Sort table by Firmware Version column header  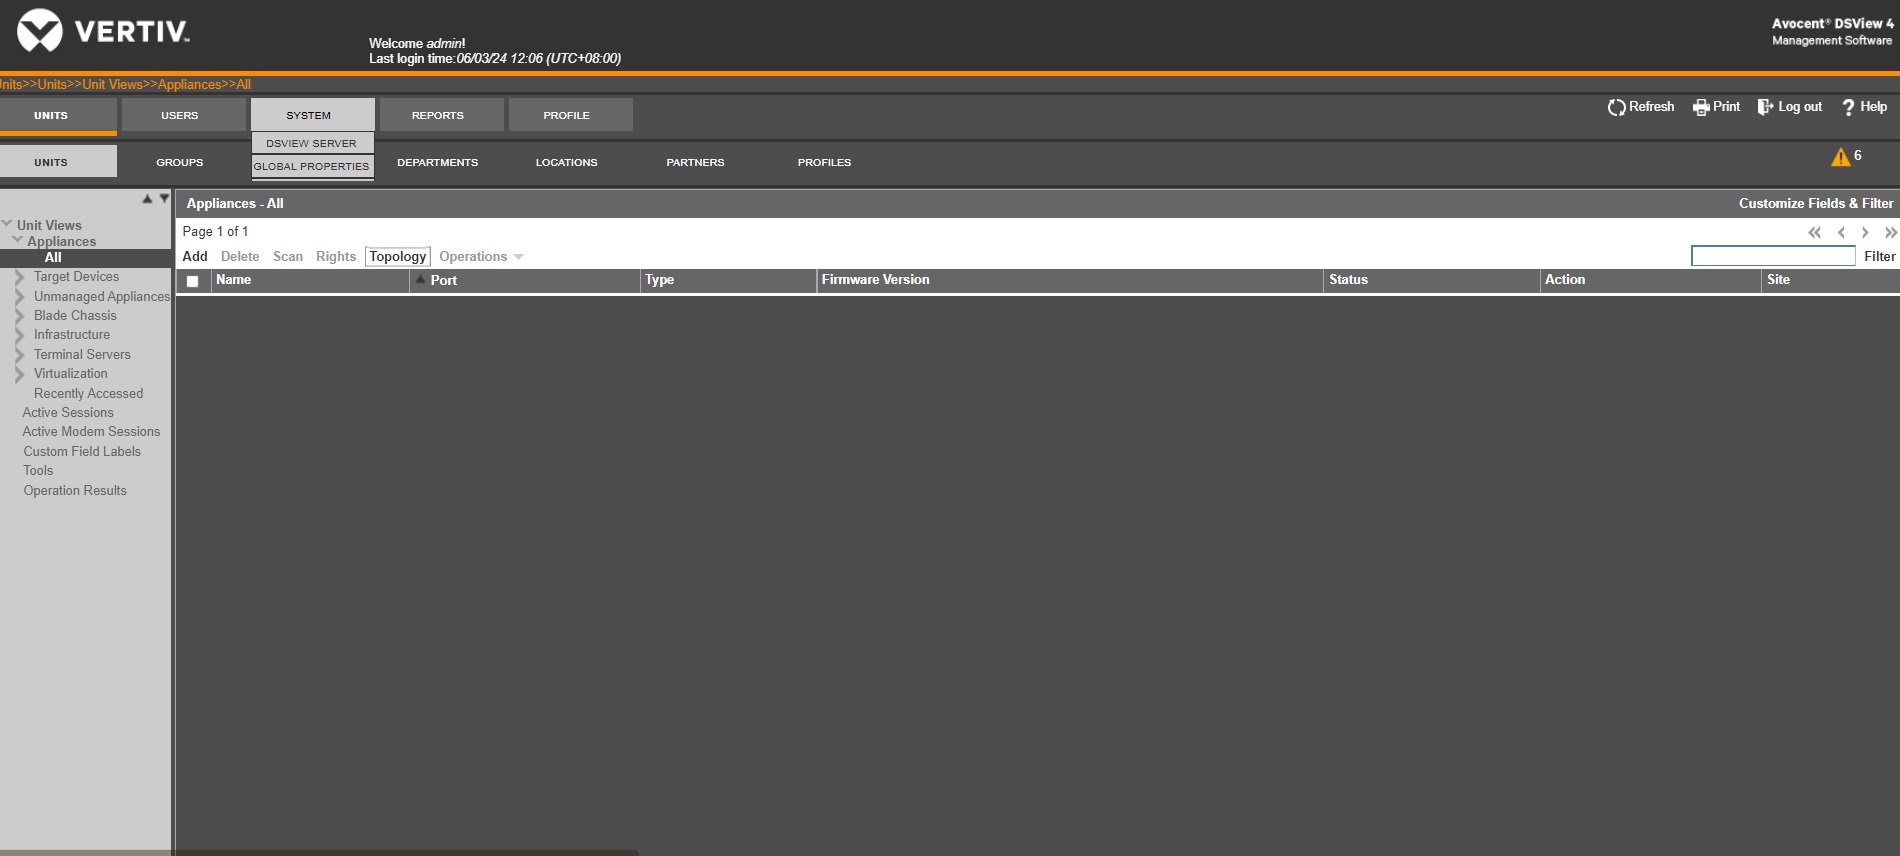876,280
